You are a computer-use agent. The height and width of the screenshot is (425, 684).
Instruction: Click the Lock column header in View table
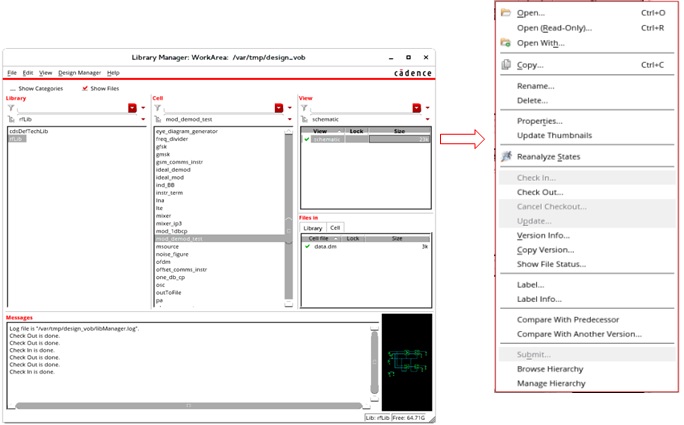click(356, 131)
